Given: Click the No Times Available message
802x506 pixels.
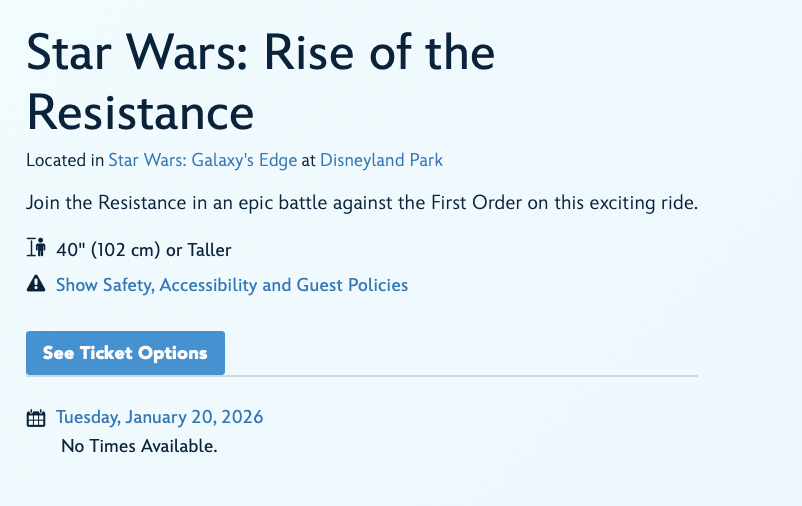Looking at the screenshot, I should [139, 446].
